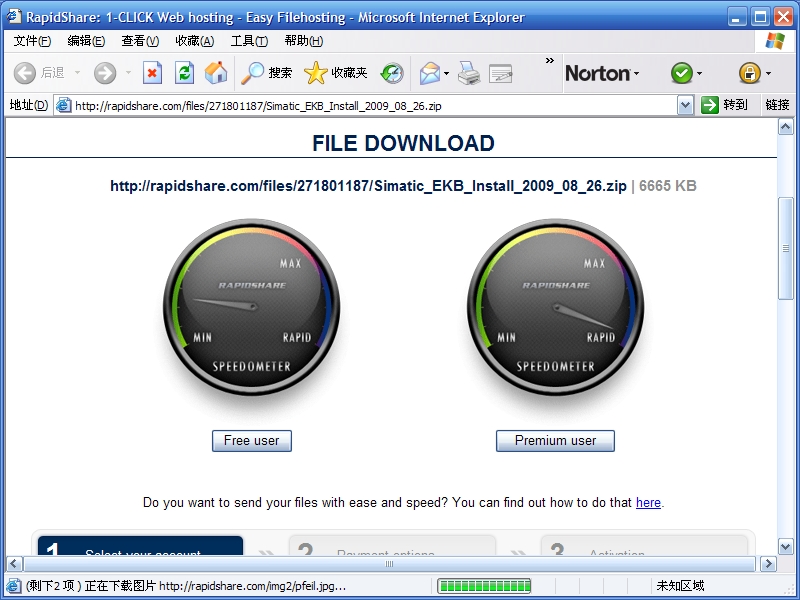
Task: Open the Norton checkmark dropdown arrow
Action: (x=699, y=73)
